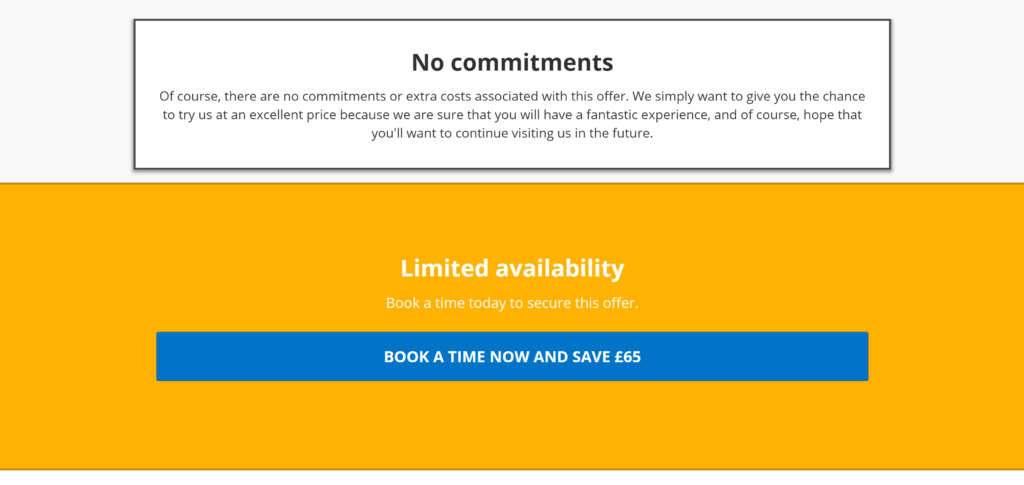Screen dimensions: 1024x485
Task: Click the line beginning 'to try us at an excellent price'
Action: click(x=512, y=115)
